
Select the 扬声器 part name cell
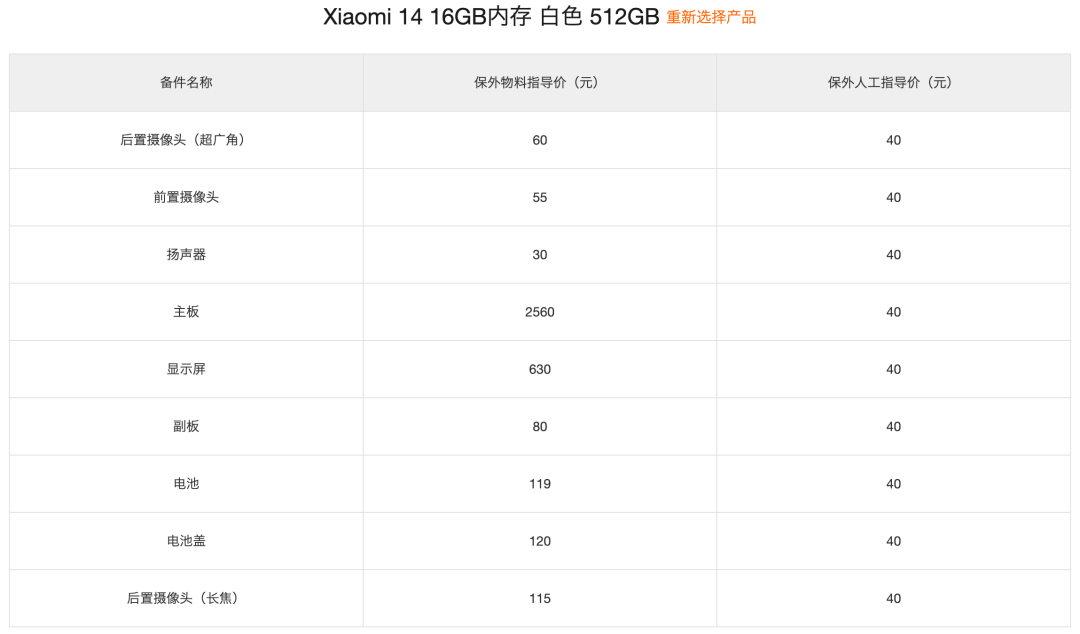tap(186, 254)
